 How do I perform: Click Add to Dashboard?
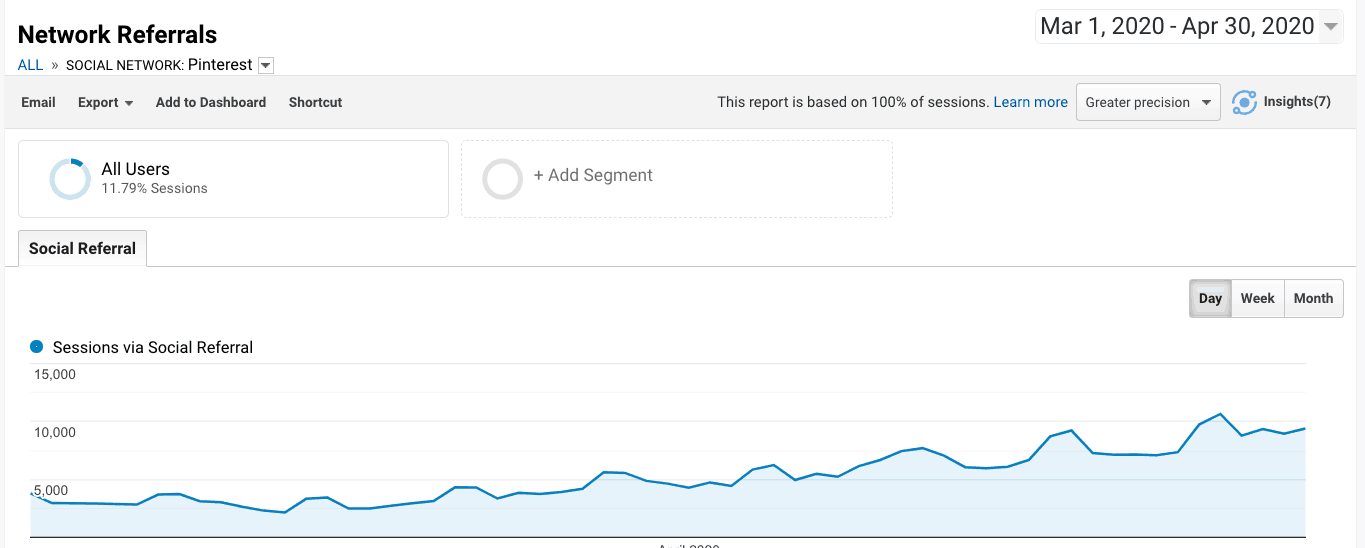pos(211,102)
